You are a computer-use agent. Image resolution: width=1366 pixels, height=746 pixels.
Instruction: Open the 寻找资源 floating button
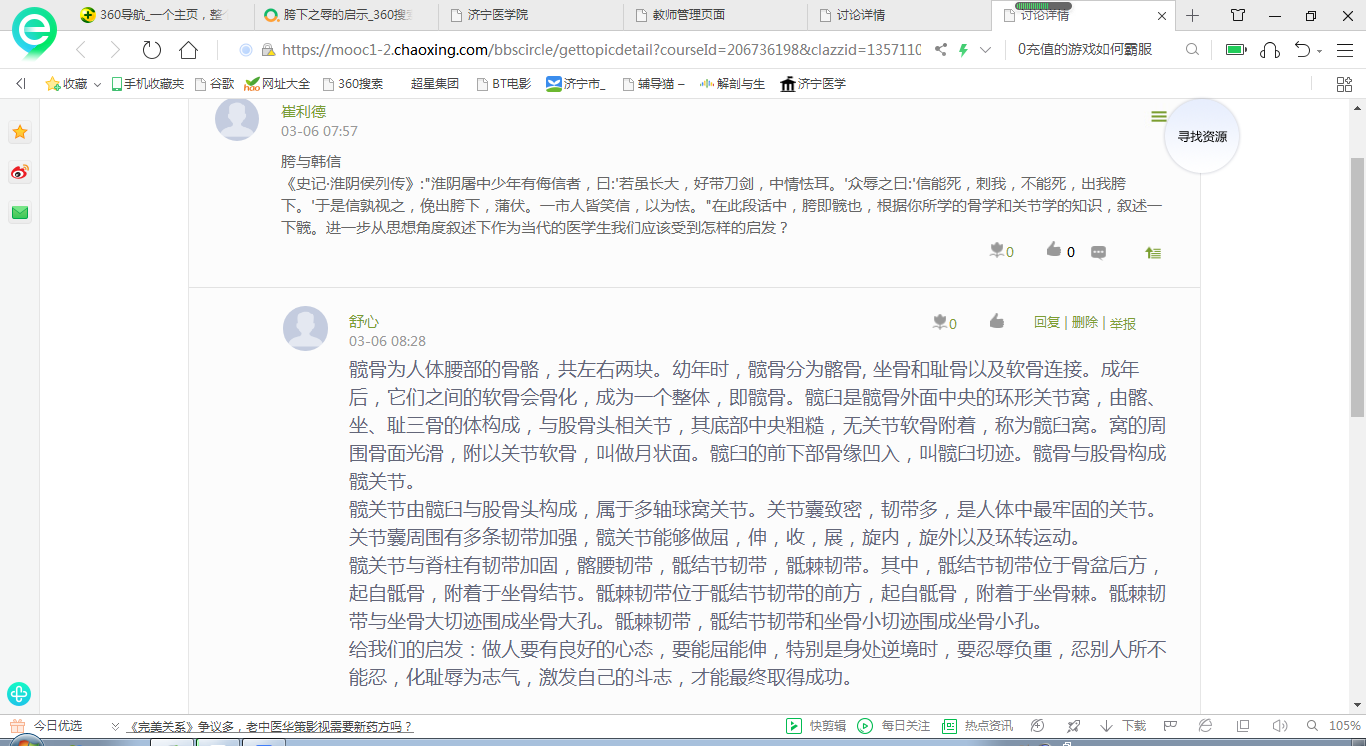[x=1201, y=137]
